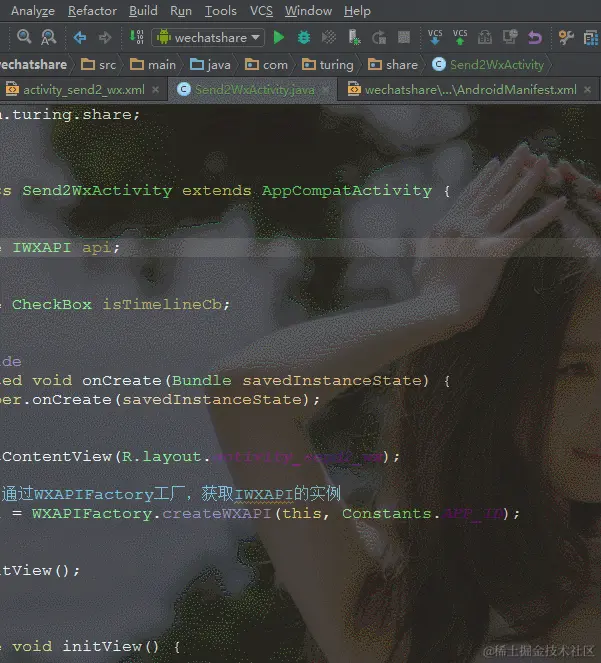The height and width of the screenshot is (663, 601).
Task: Open Settings with the wrench icon
Action: pyautogui.click(x=566, y=38)
